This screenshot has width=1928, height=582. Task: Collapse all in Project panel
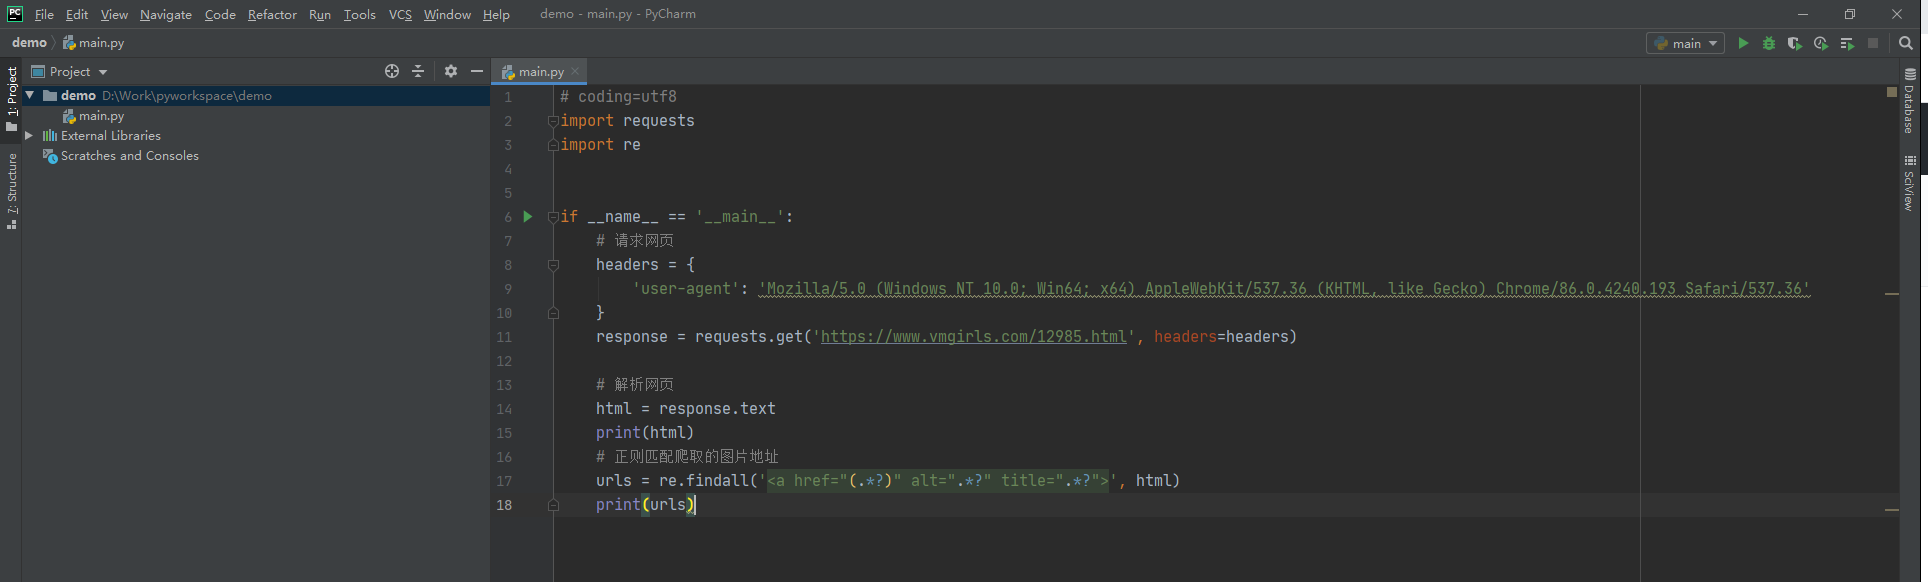click(x=418, y=71)
